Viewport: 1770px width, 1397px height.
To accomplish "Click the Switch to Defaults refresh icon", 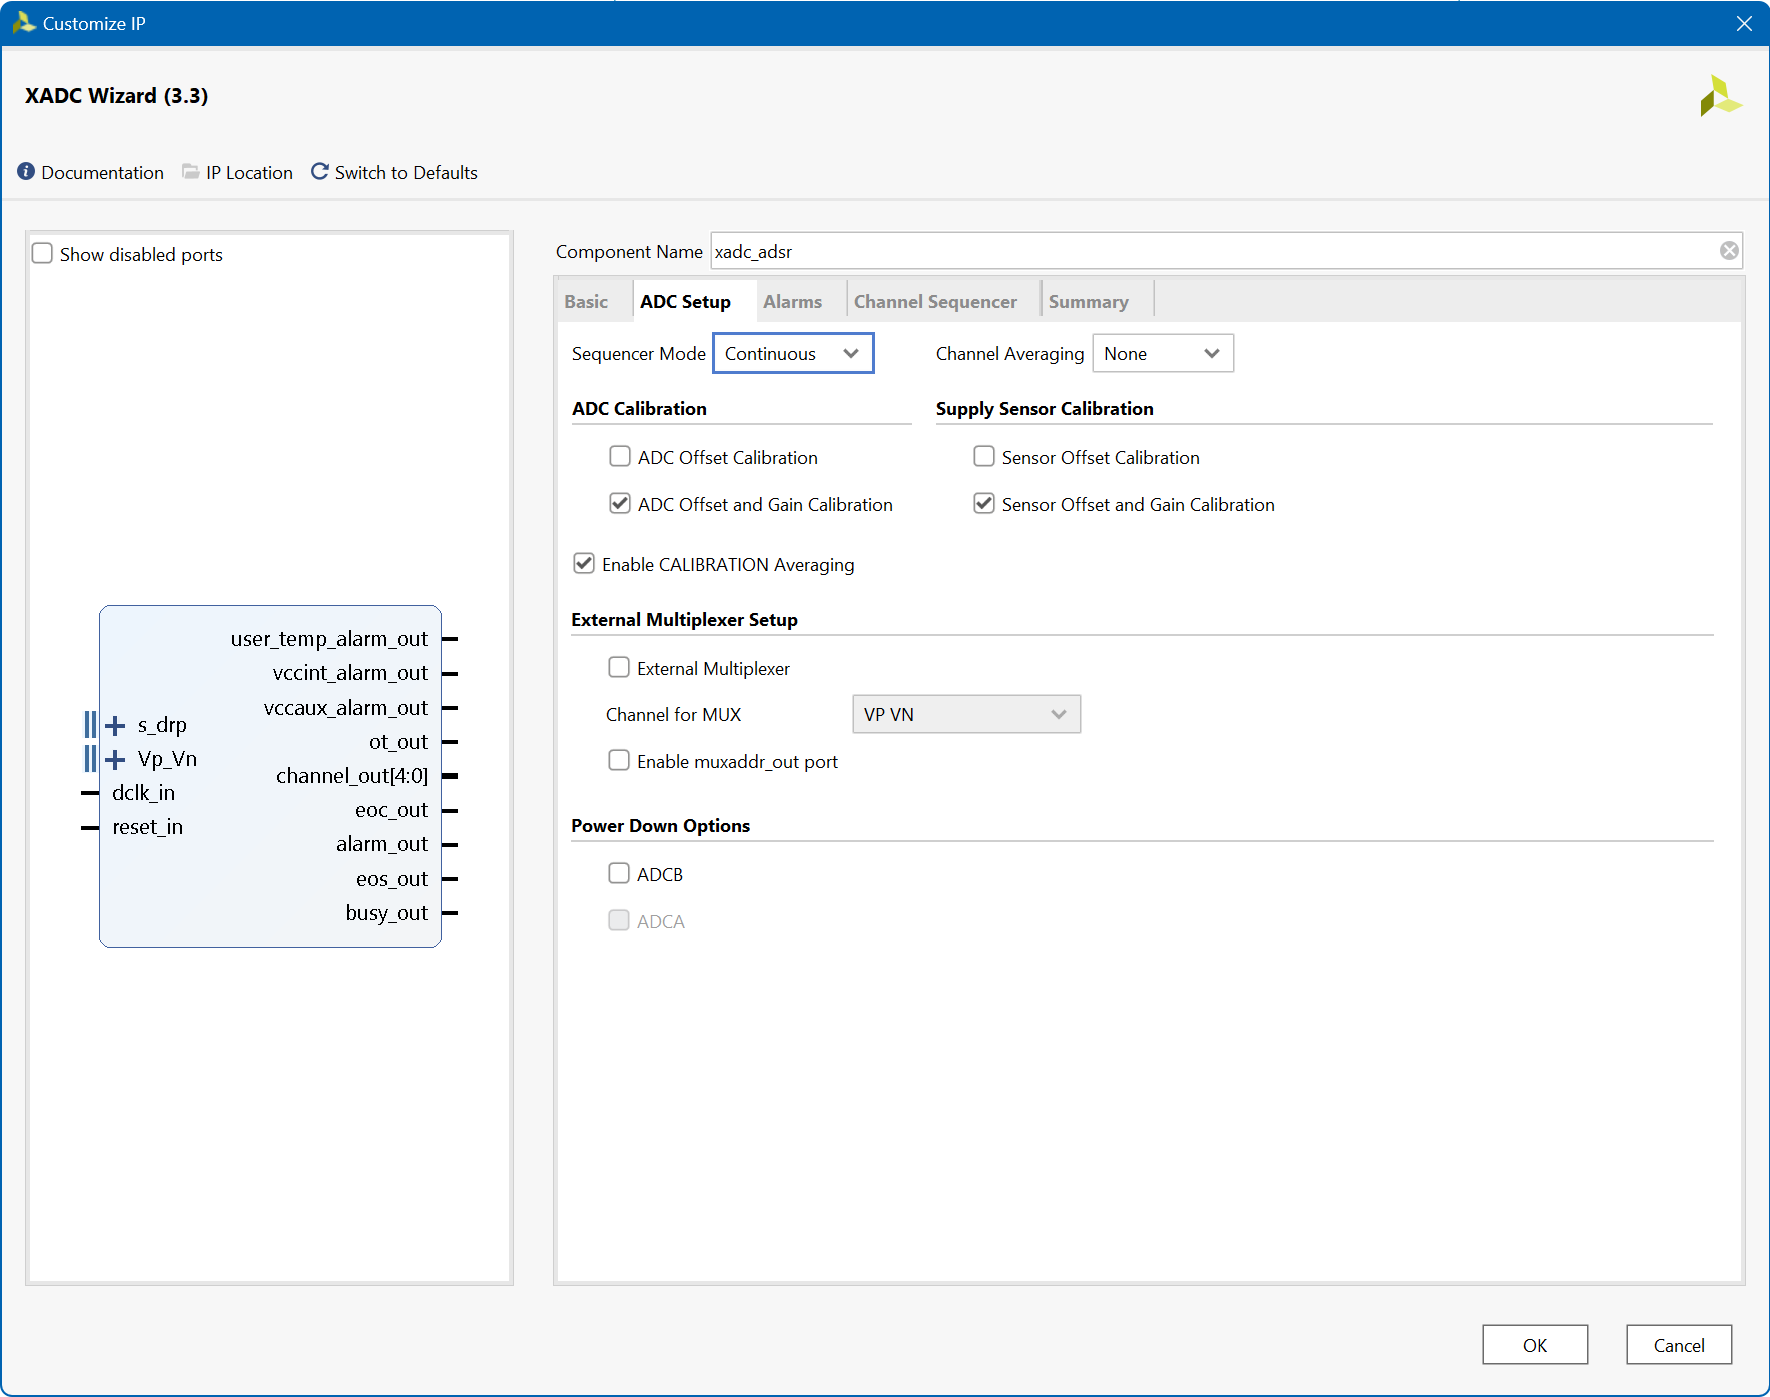I will pyautogui.click(x=320, y=172).
